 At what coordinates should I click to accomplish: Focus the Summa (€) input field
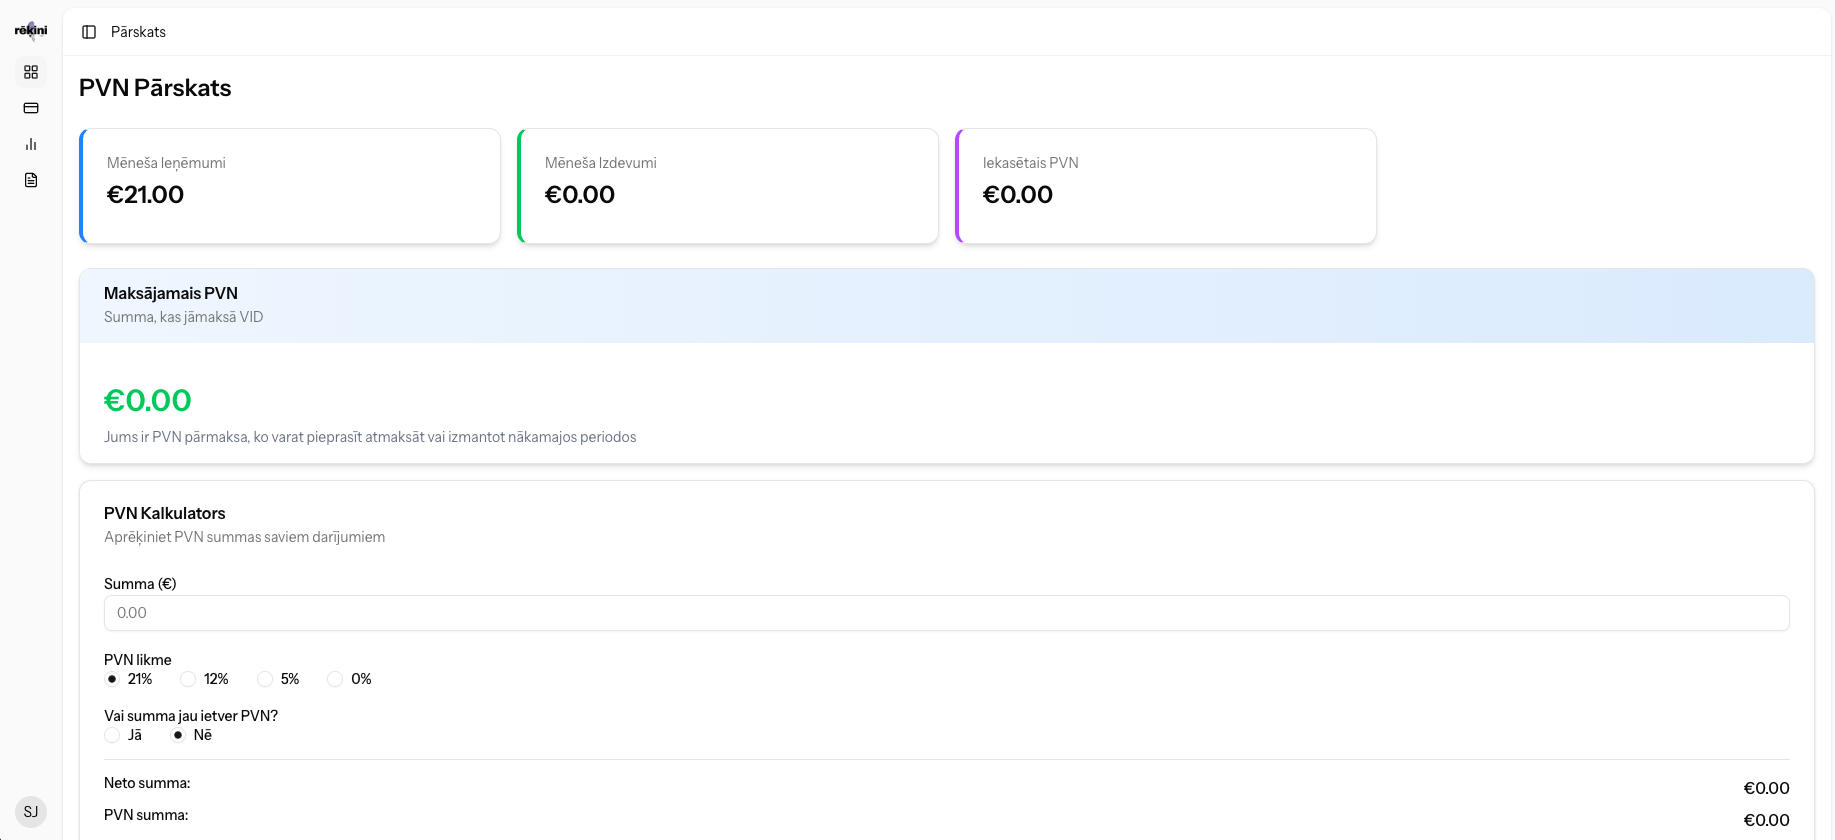(x=946, y=613)
